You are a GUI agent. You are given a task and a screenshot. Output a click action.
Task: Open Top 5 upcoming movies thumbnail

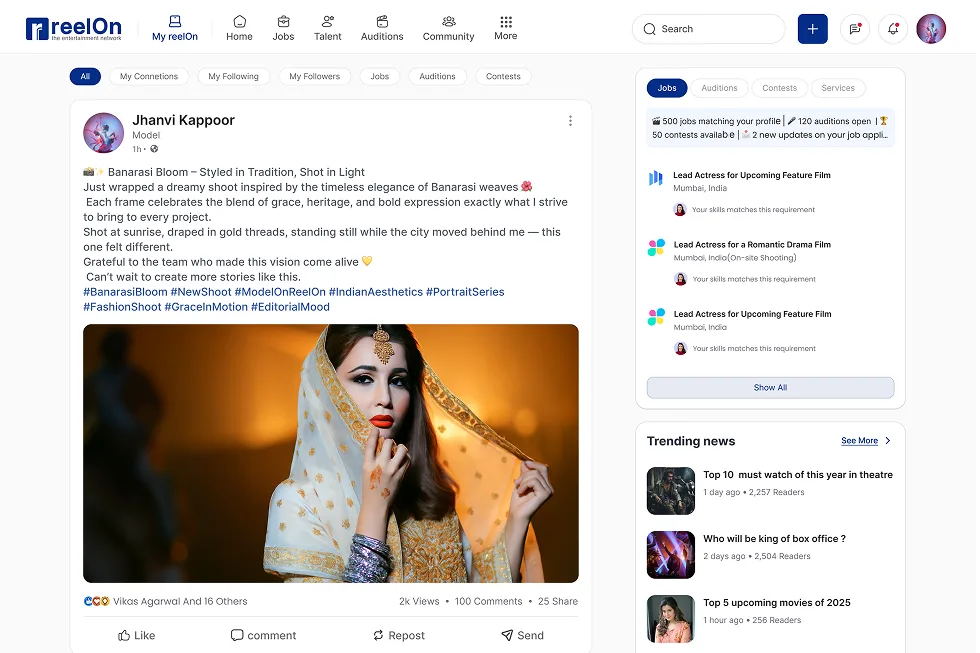[x=670, y=619]
